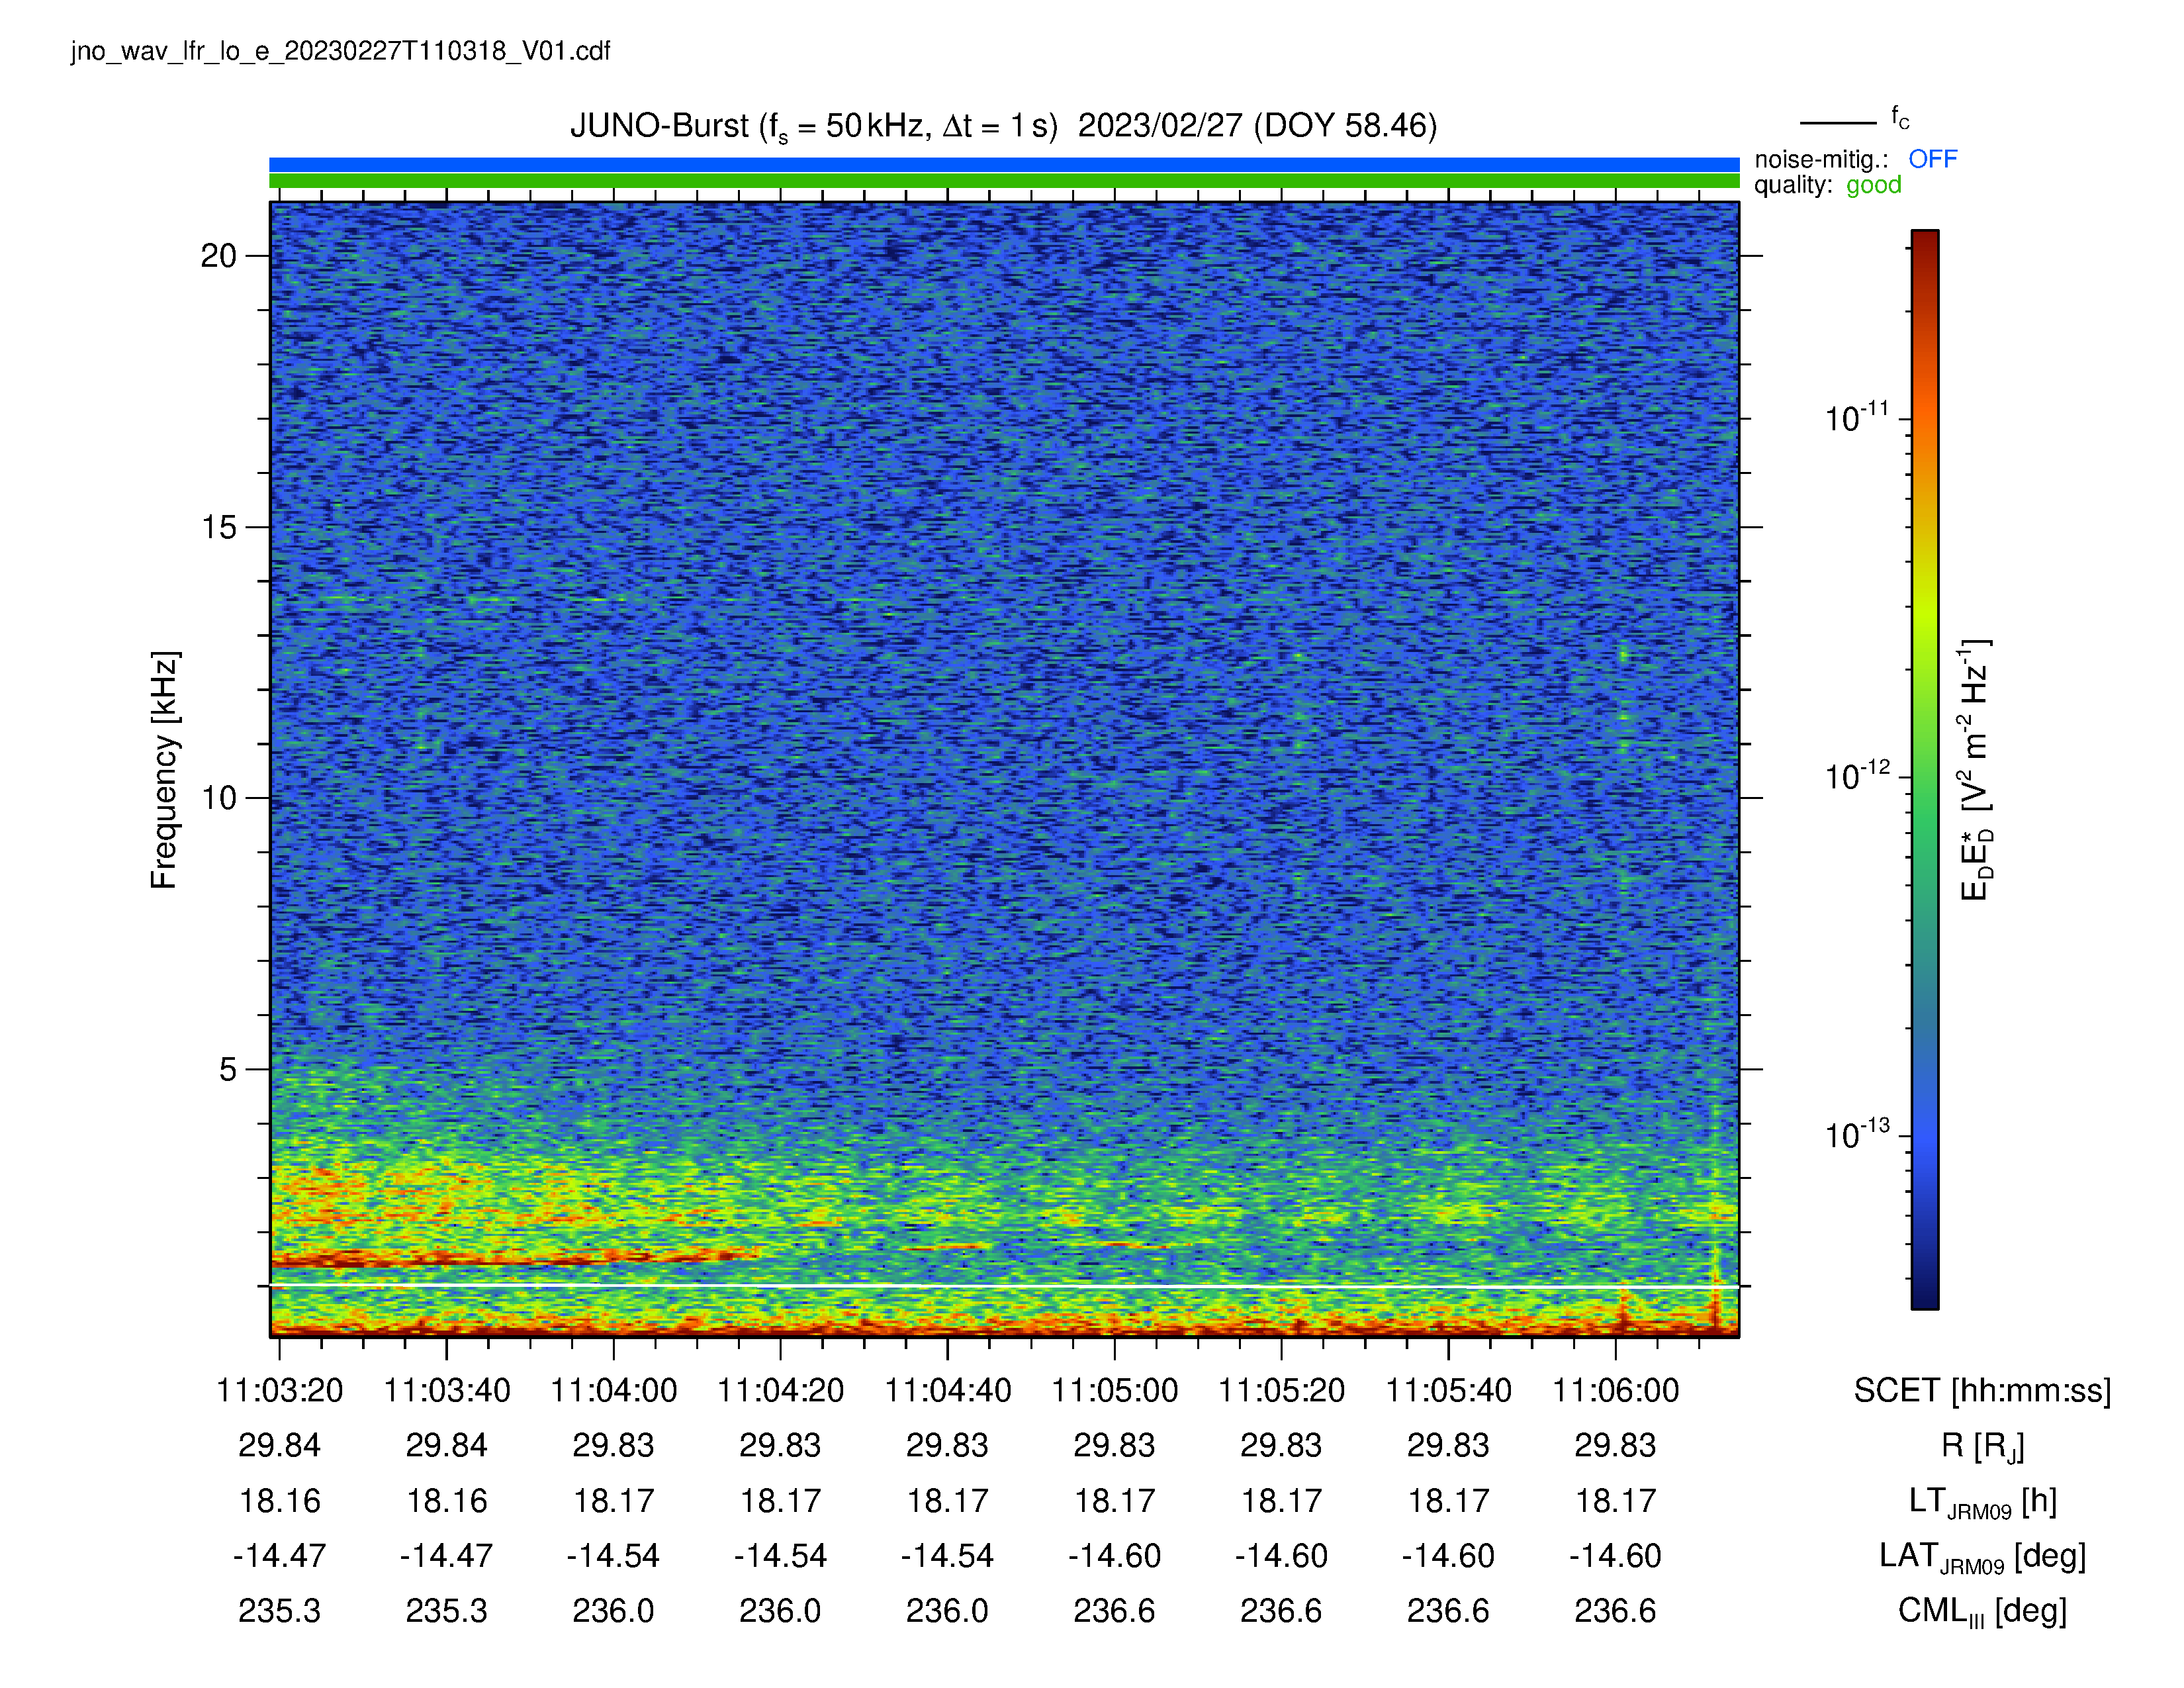Click the JUNO-Burst plot title

click(1003, 127)
